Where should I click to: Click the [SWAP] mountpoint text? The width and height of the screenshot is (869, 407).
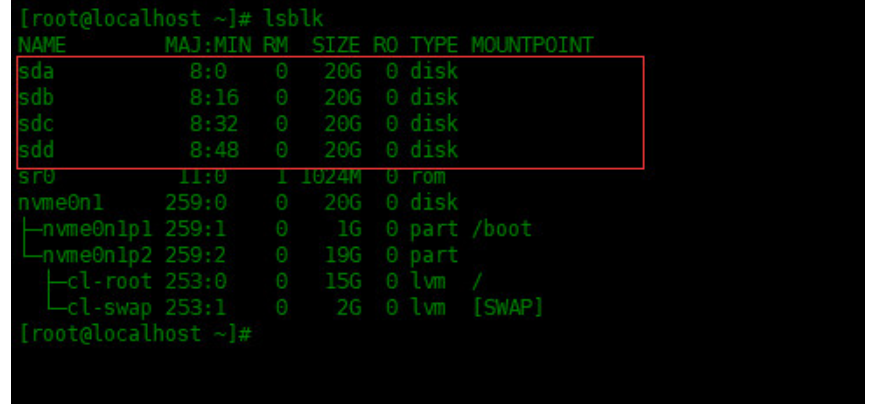point(507,307)
